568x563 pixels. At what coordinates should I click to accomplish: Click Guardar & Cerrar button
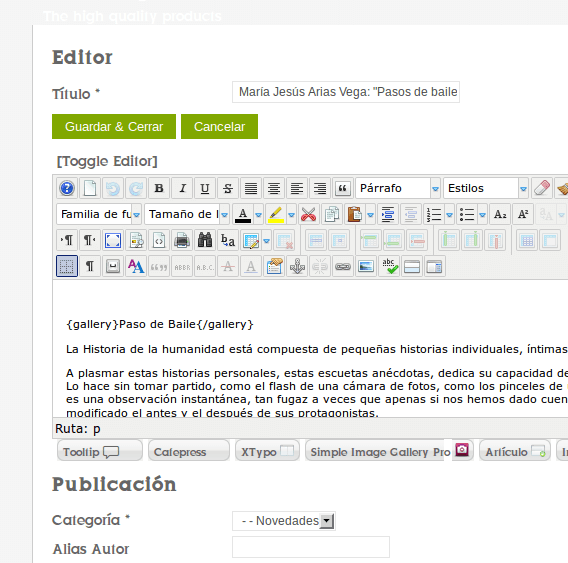114,126
